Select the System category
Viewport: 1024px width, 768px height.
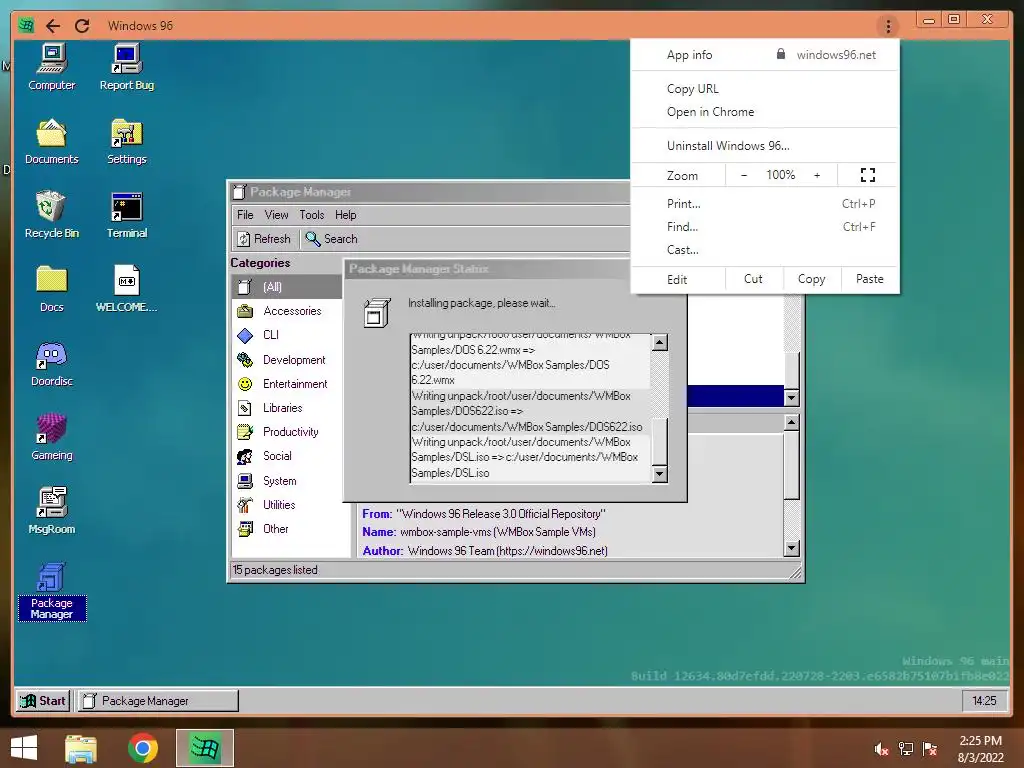[286, 481]
